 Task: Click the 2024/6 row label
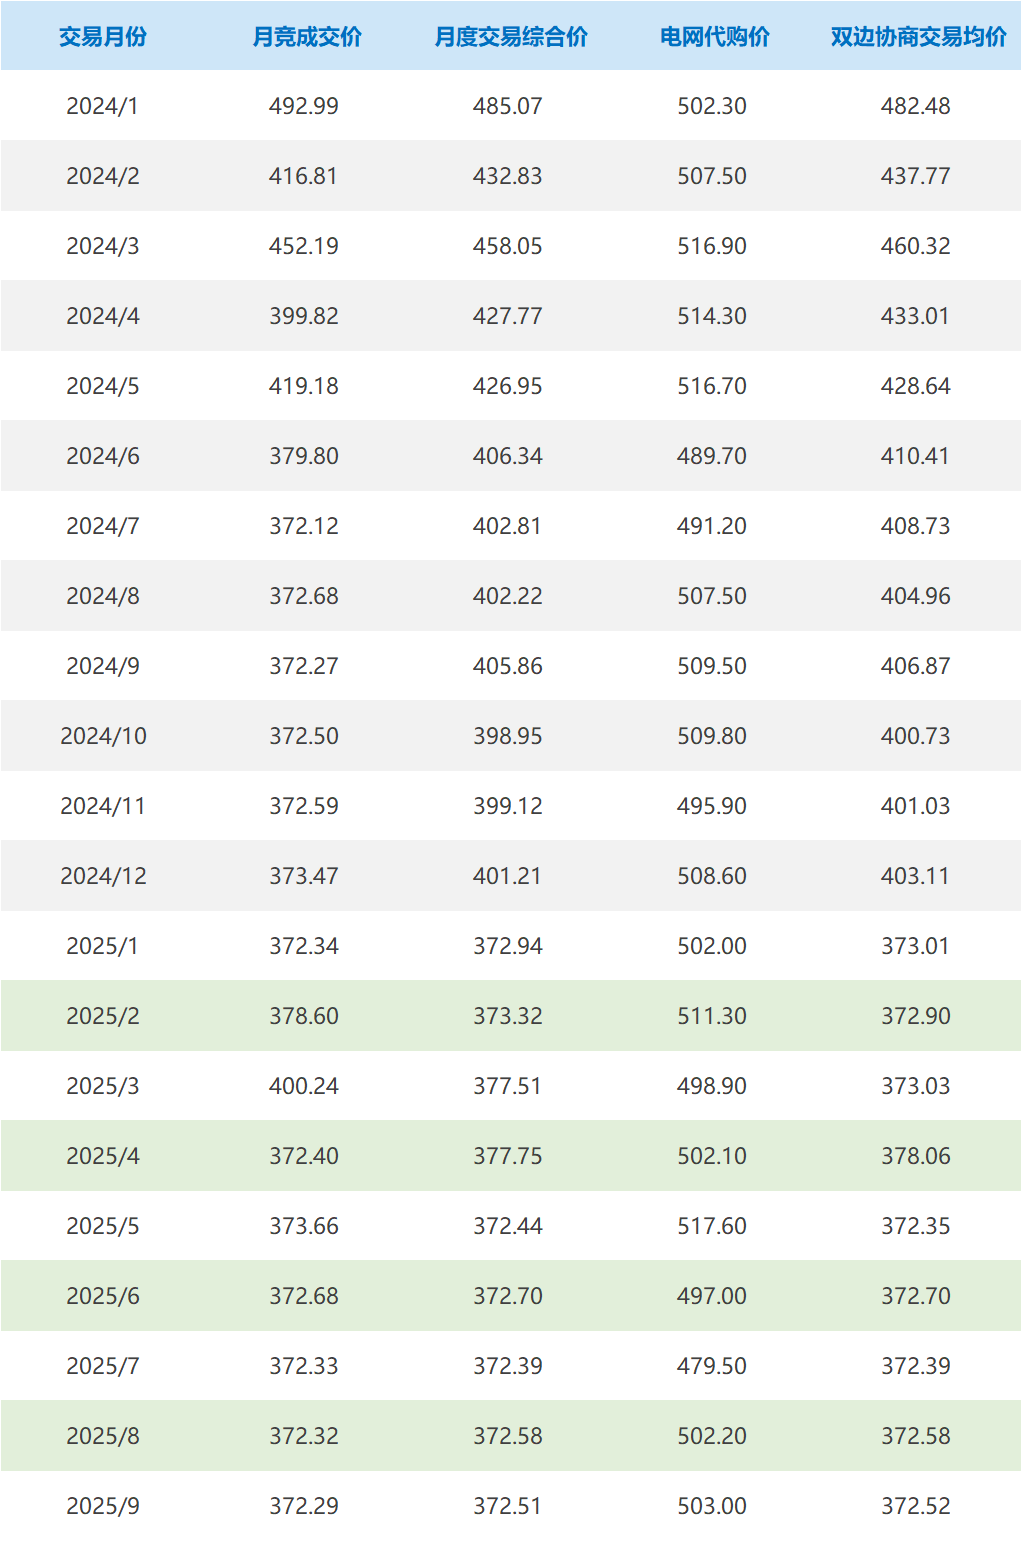tap(102, 456)
